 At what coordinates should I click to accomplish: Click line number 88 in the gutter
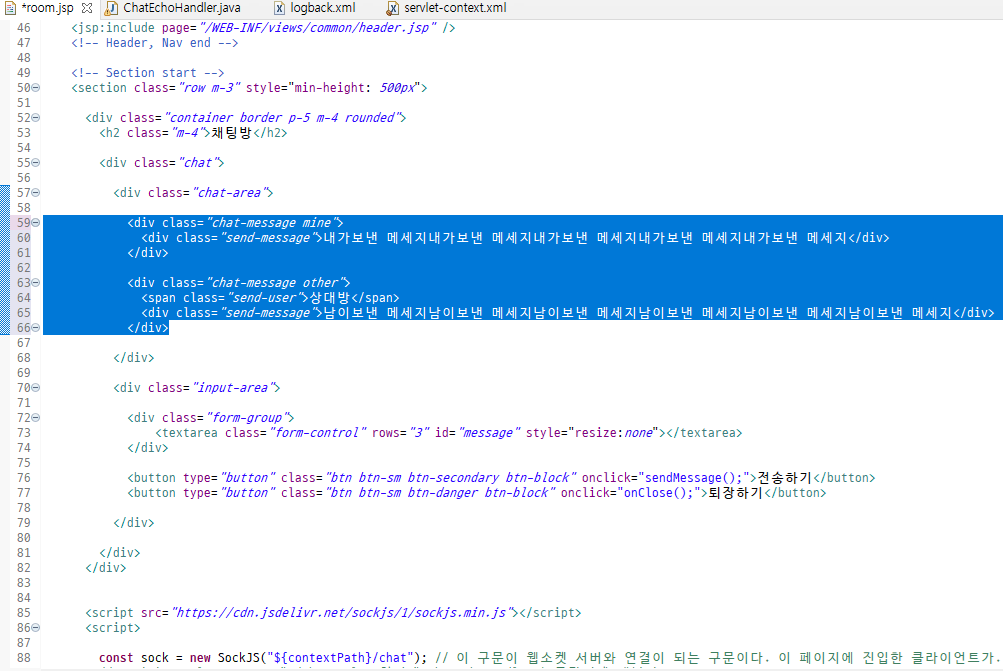click(24, 658)
